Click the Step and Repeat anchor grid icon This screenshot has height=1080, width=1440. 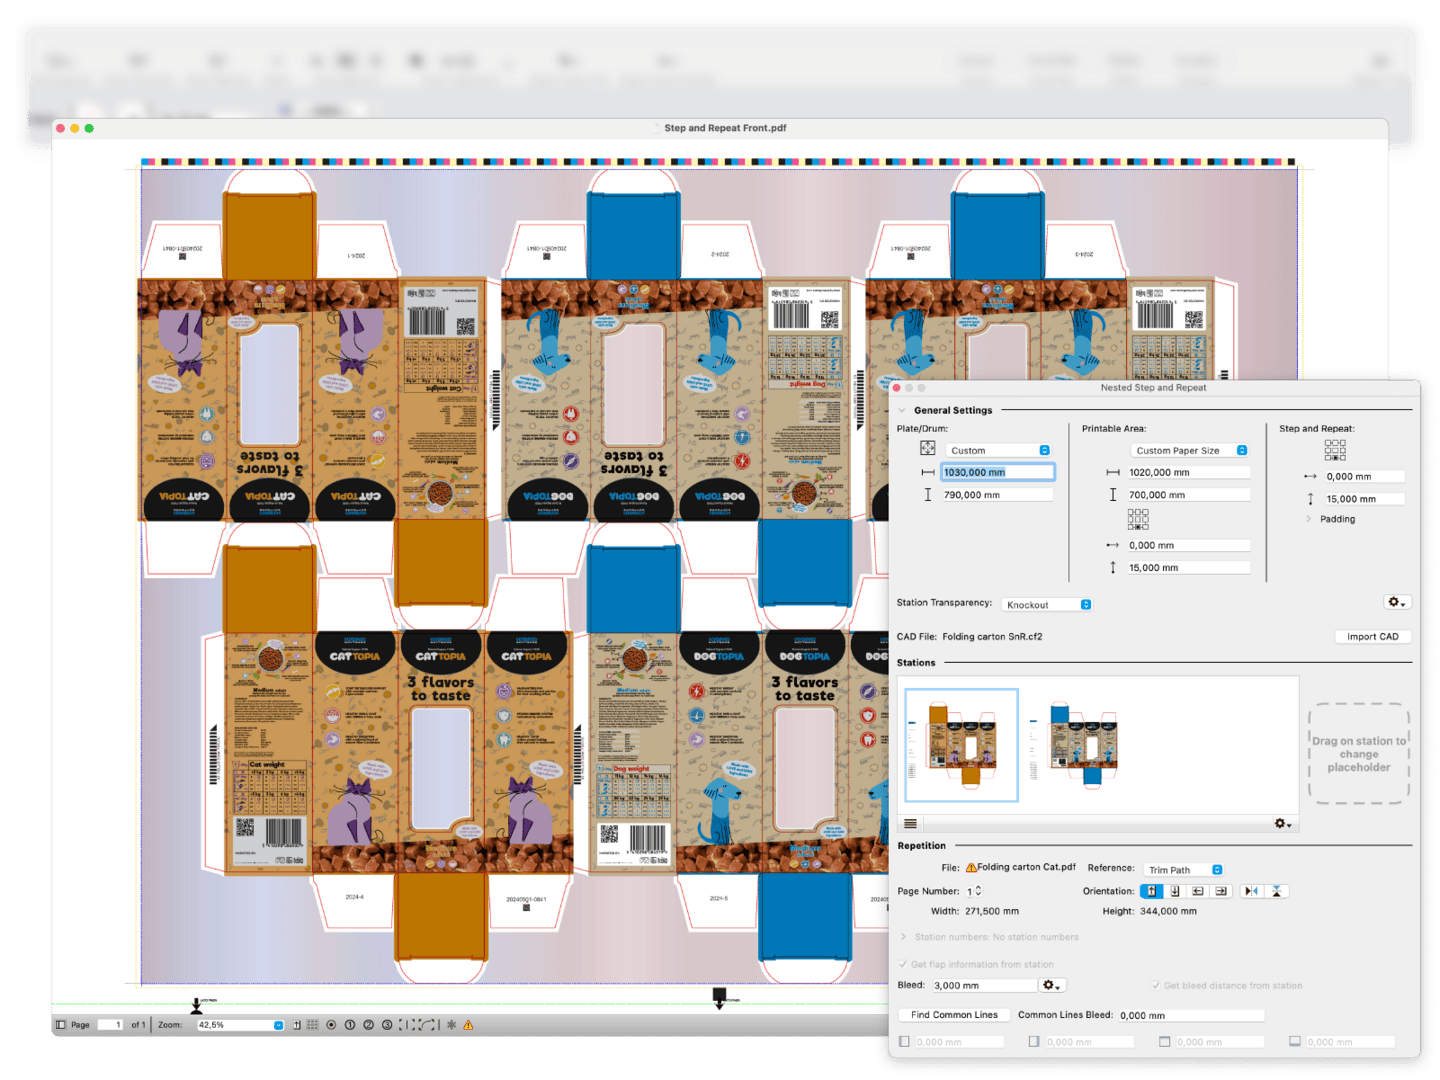(1335, 450)
